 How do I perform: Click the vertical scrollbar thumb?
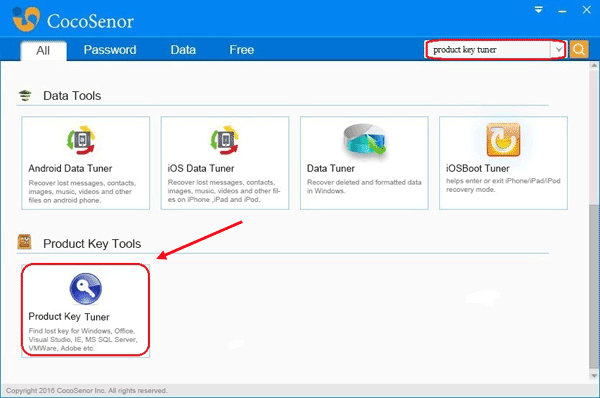pyautogui.click(x=594, y=287)
